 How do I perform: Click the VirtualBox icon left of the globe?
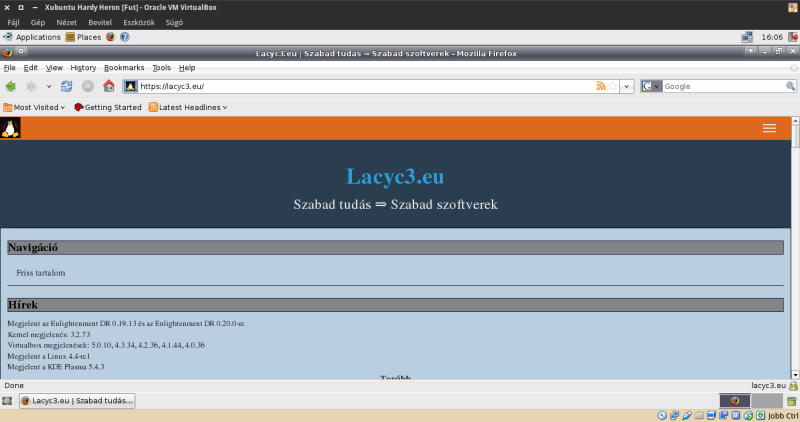(736, 415)
